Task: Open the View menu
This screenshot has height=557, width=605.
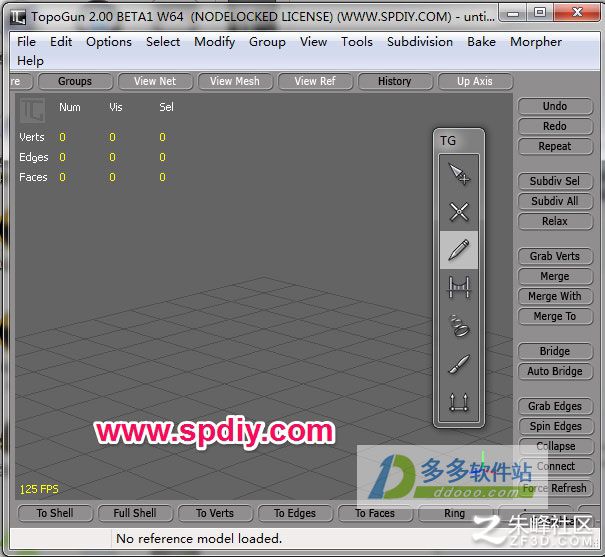Action: pyautogui.click(x=313, y=42)
